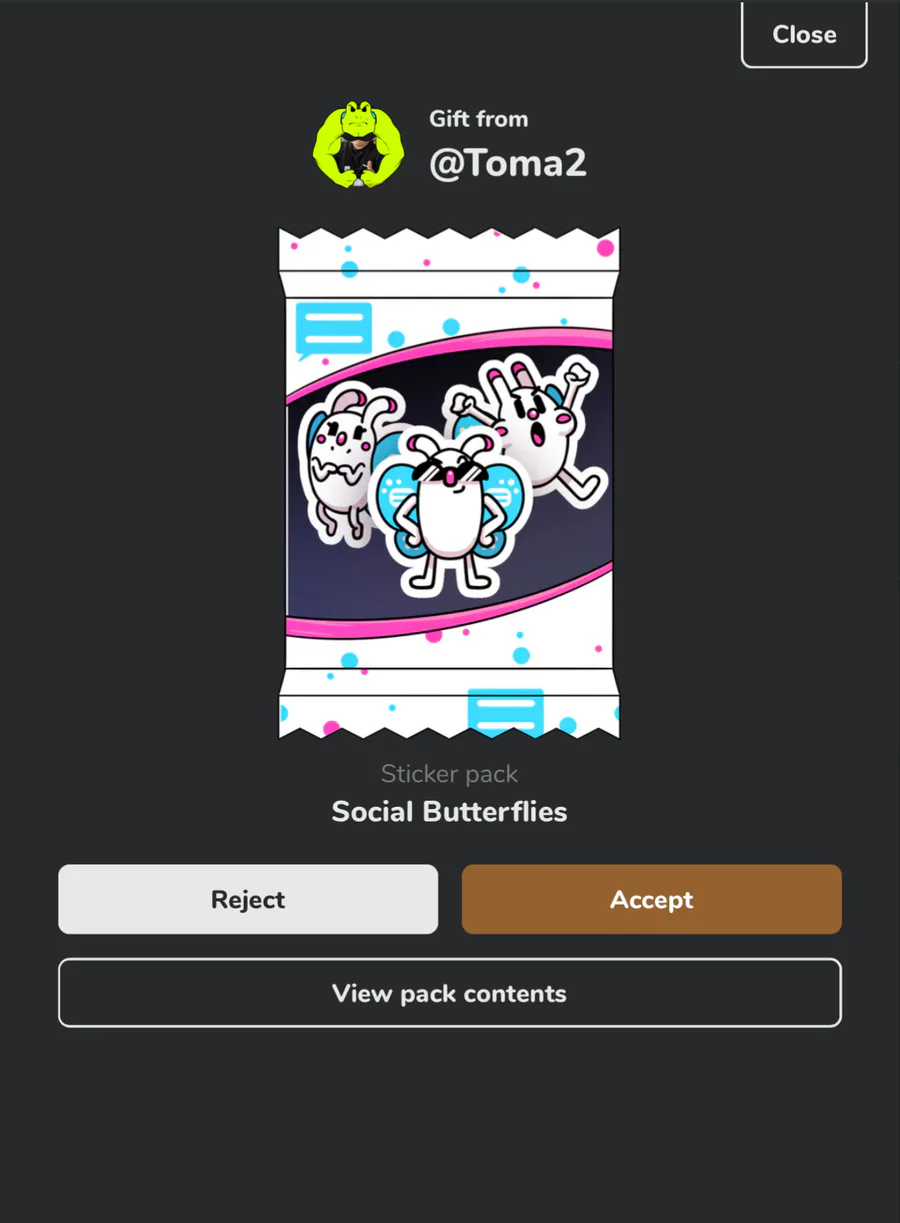The height and width of the screenshot is (1223, 900).
Task: Click the "Sticker pack" caption text
Action: (x=449, y=774)
